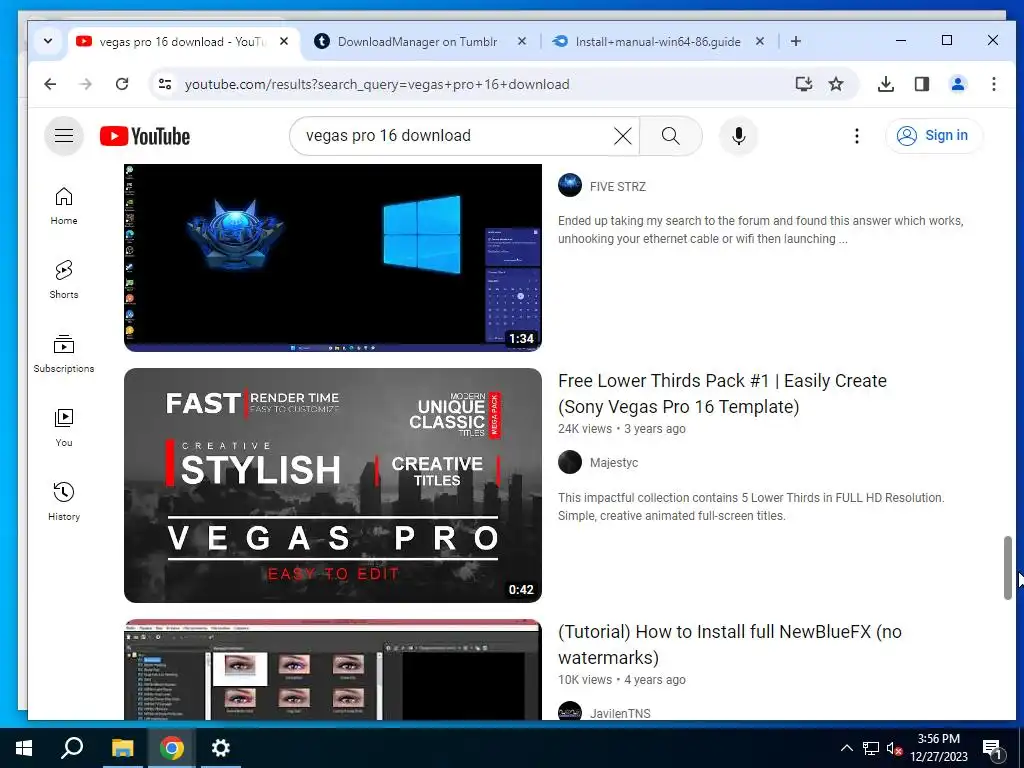This screenshot has height=768, width=1024.
Task: Click FIVE STRZ channel avatar
Action: pyautogui.click(x=570, y=185)
